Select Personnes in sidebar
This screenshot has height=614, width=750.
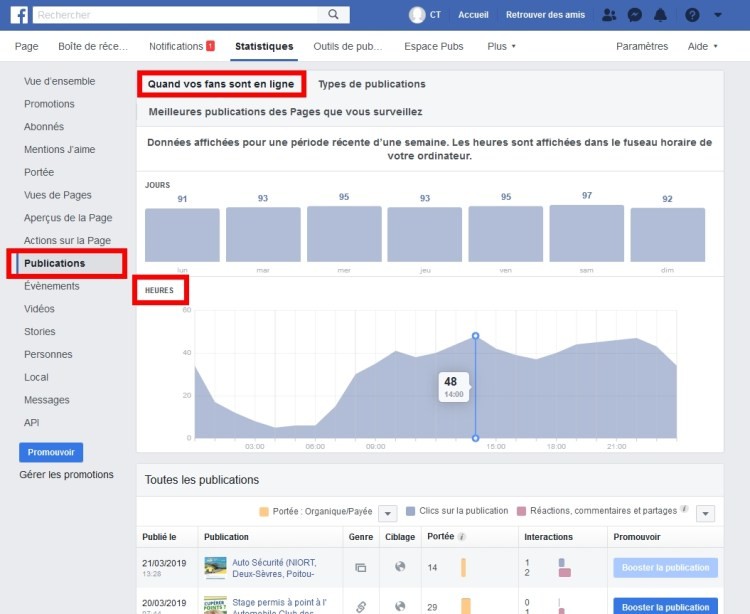point(48,354)
